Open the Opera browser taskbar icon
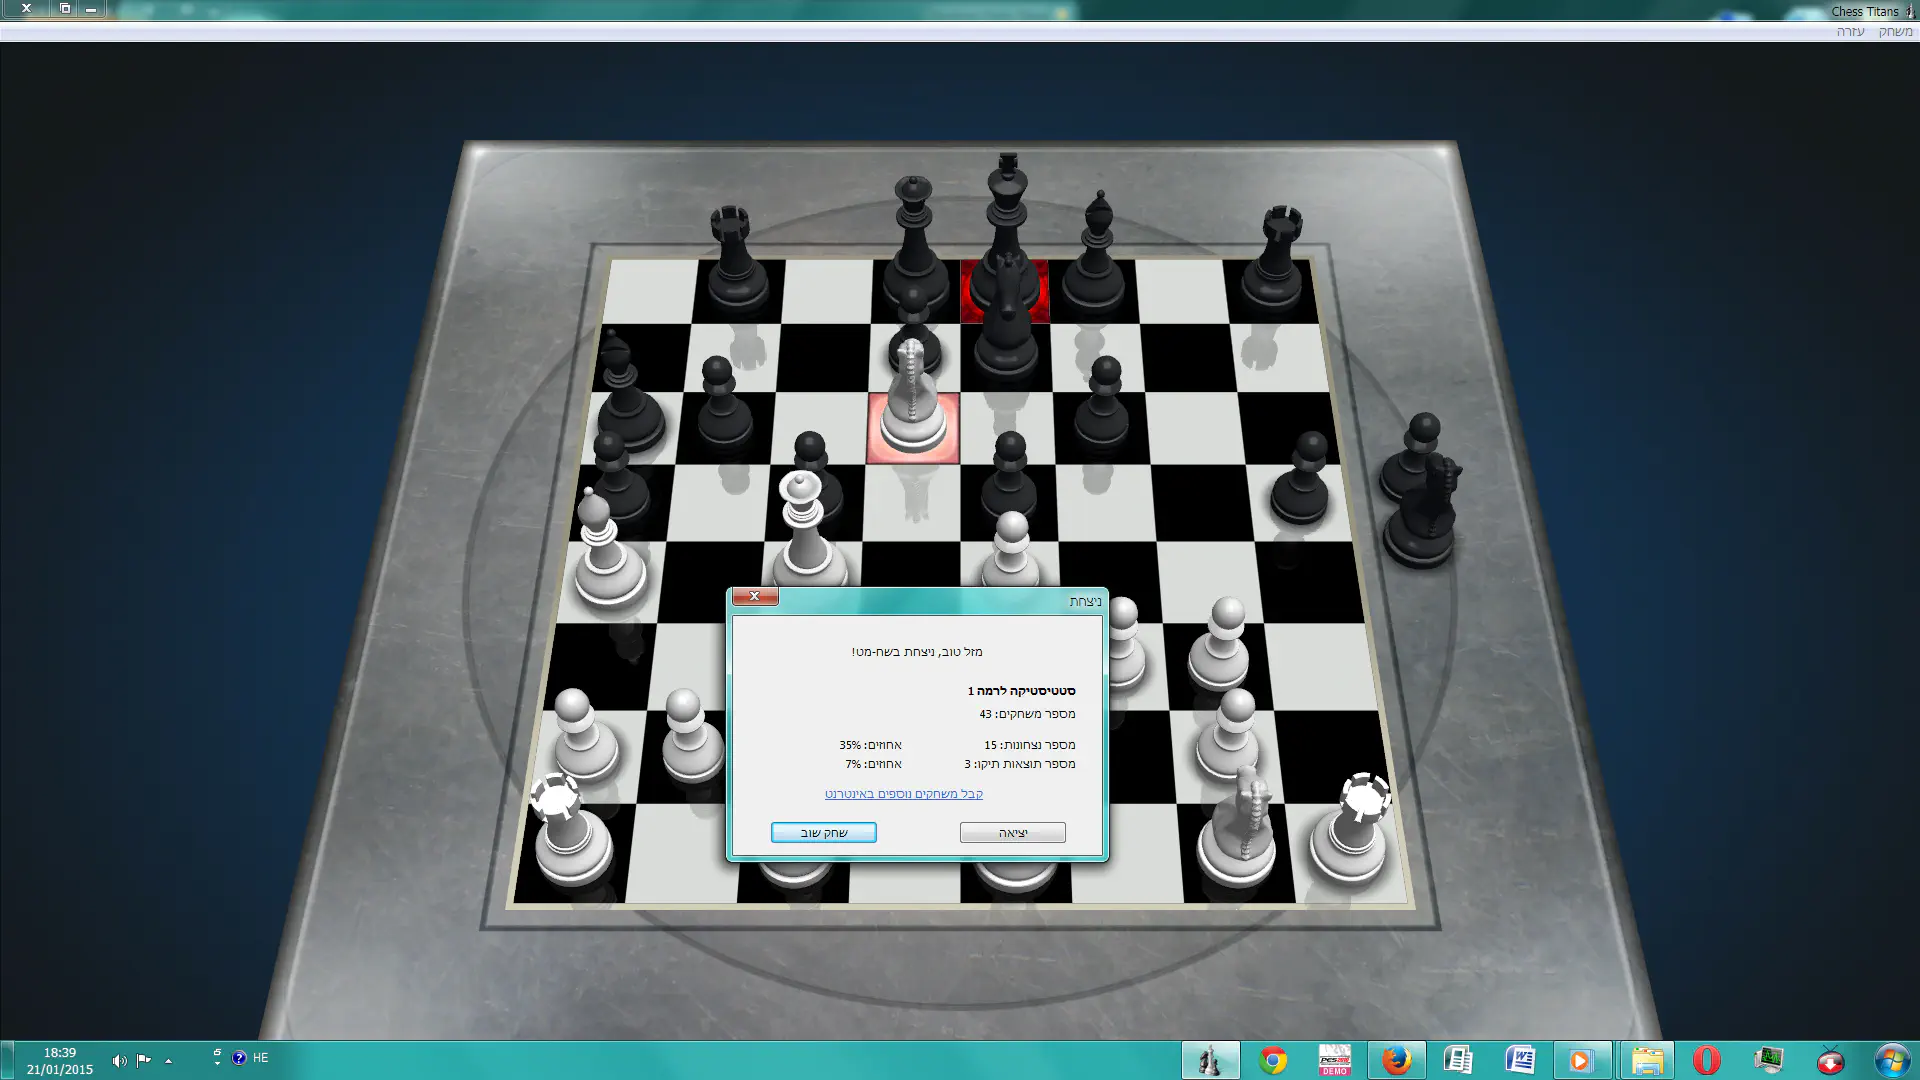 (x=1706, y=1060)
